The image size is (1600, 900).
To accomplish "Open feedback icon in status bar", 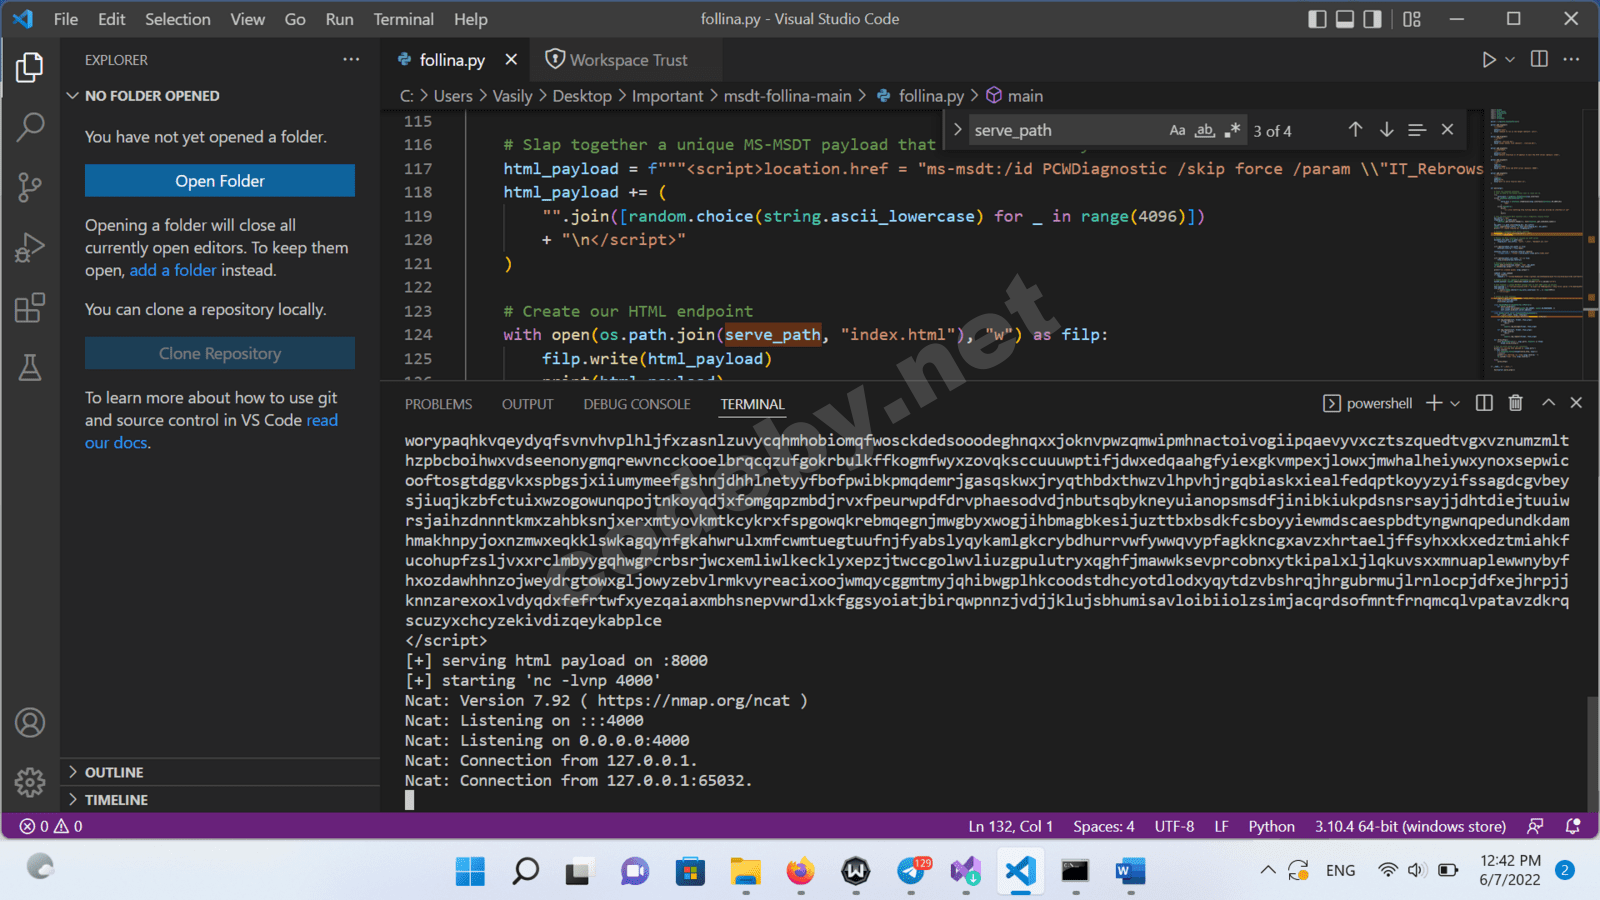I will coord(1535,826).
